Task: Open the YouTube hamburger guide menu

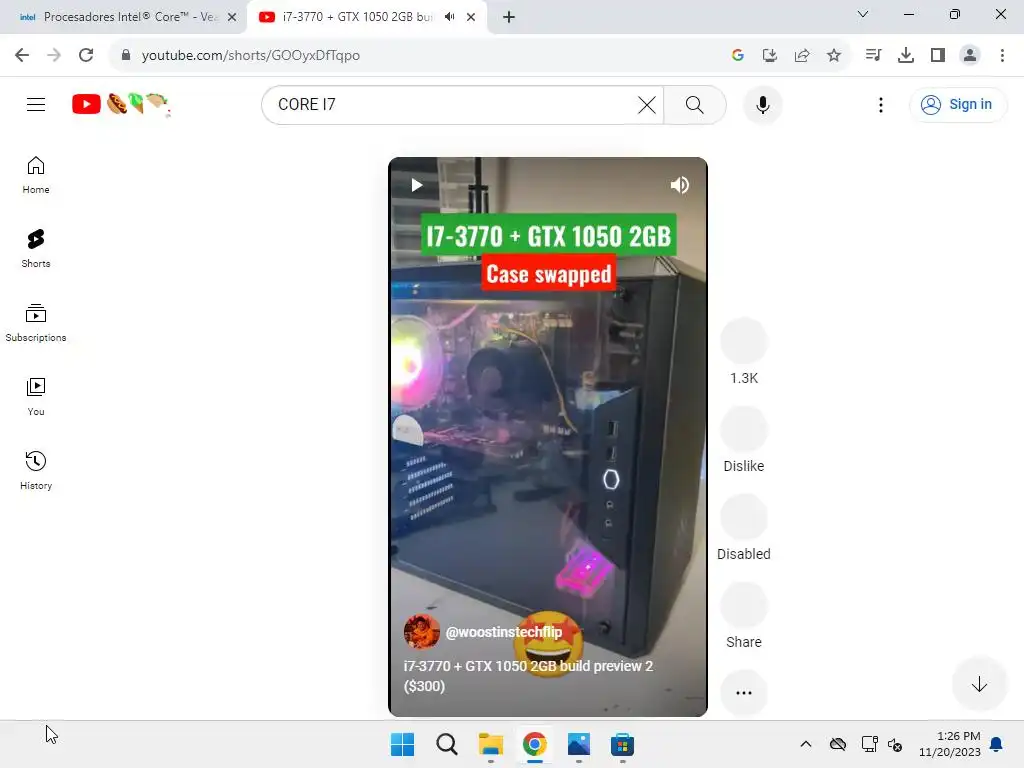Action: [x=36, y=104]
